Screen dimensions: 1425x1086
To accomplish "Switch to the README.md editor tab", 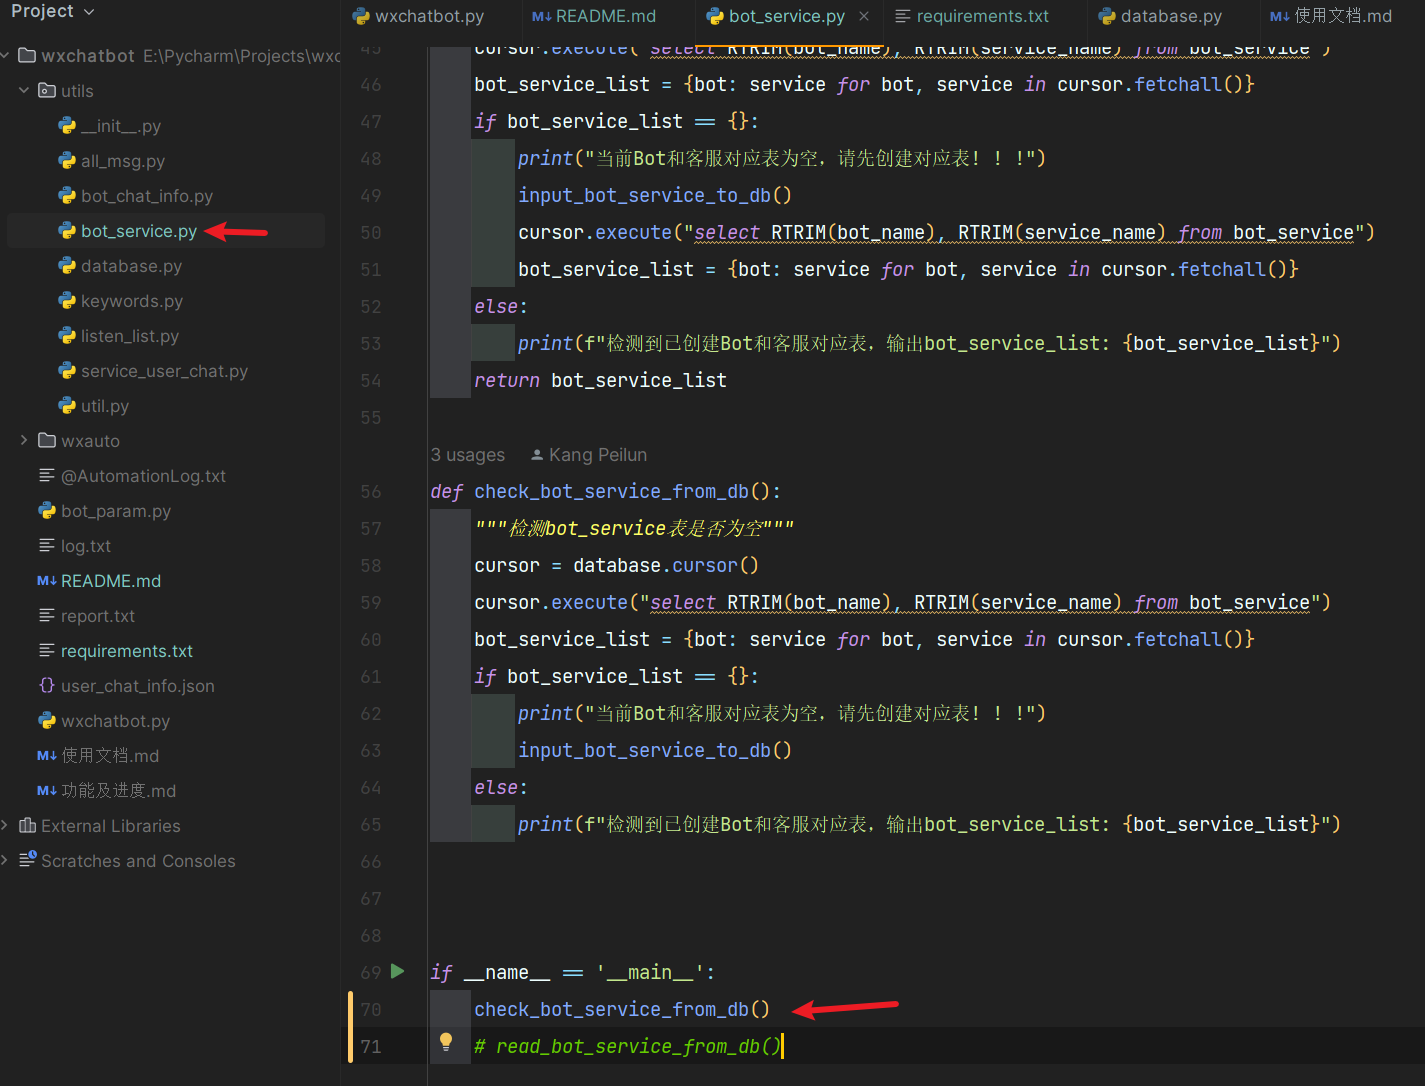I will pyautogui.click(x=594, y=16).
